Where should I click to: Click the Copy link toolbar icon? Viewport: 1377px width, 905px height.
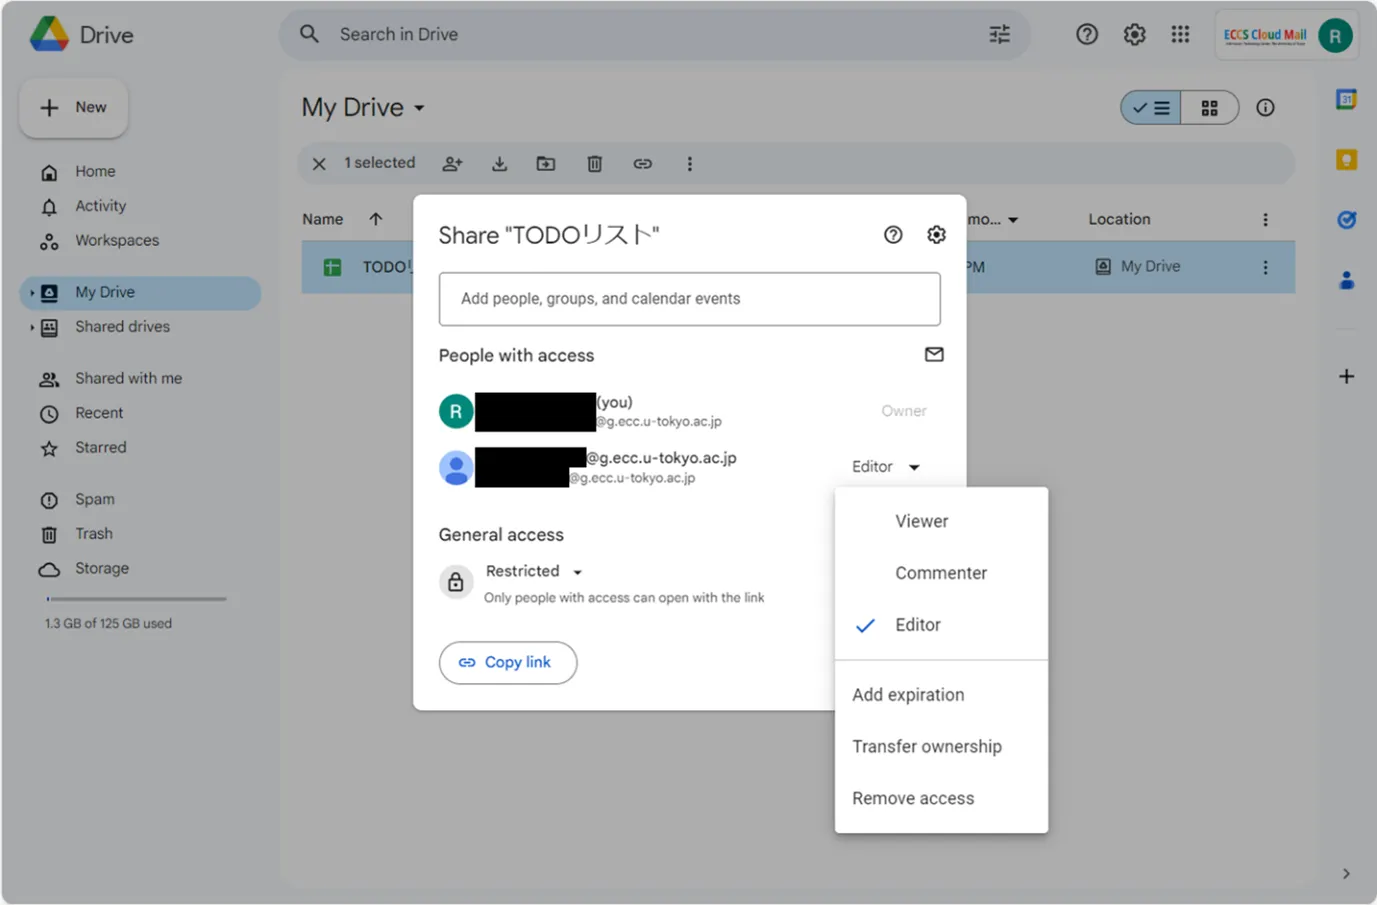[x=642, y=163]
